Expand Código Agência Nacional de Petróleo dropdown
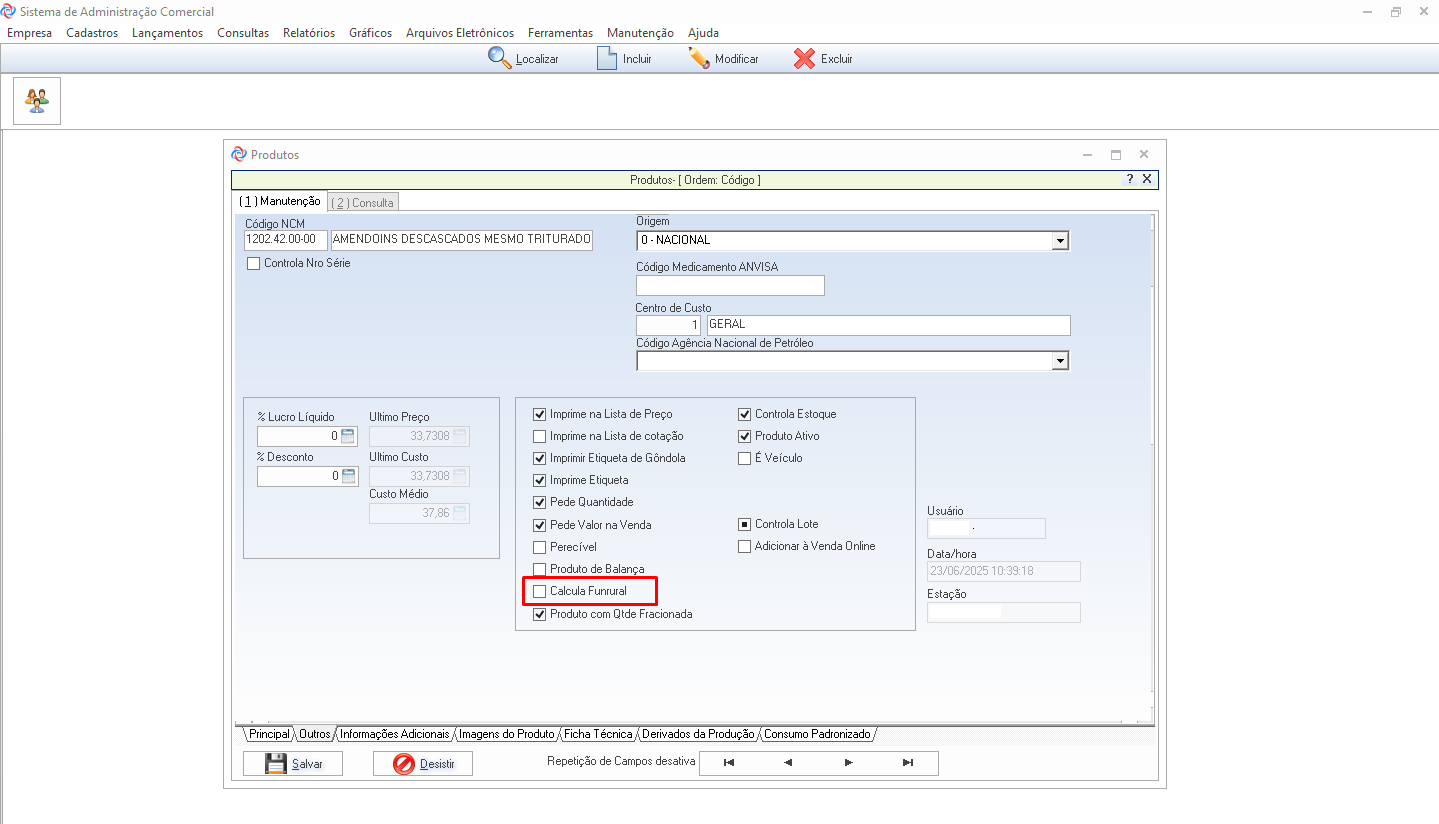Screen dimensions: 1439x824 coord(1060,361)
